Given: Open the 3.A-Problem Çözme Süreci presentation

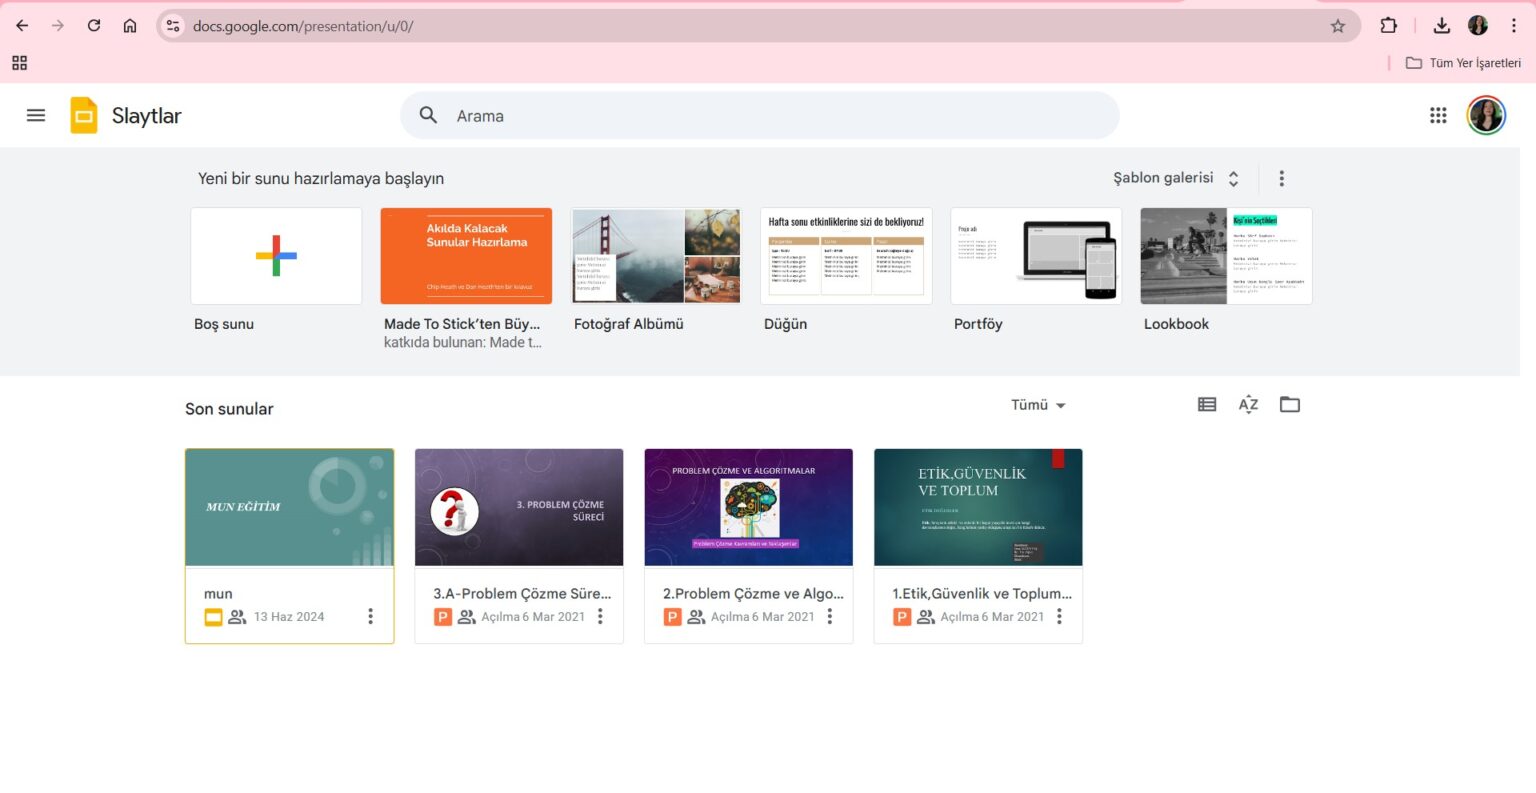Looking at the screenshot, I should pyautogui.click(x=519, y=508).
